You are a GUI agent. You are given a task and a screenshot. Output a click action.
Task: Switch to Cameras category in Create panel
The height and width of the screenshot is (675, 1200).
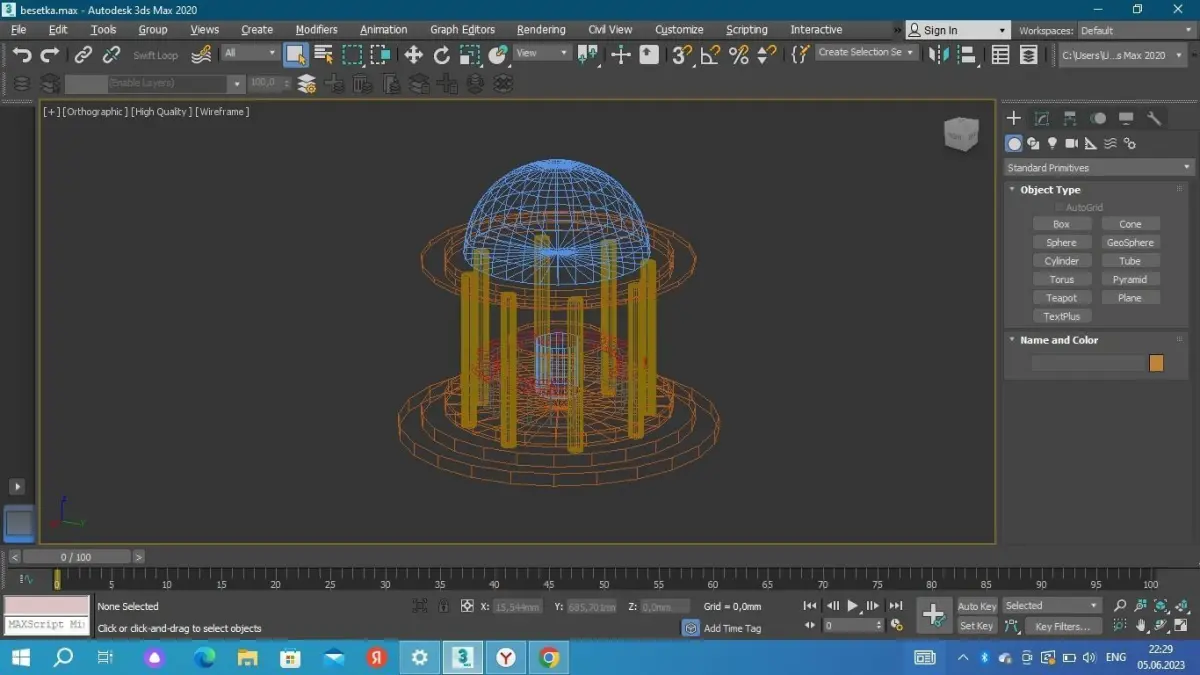(x=1071, y=144)
